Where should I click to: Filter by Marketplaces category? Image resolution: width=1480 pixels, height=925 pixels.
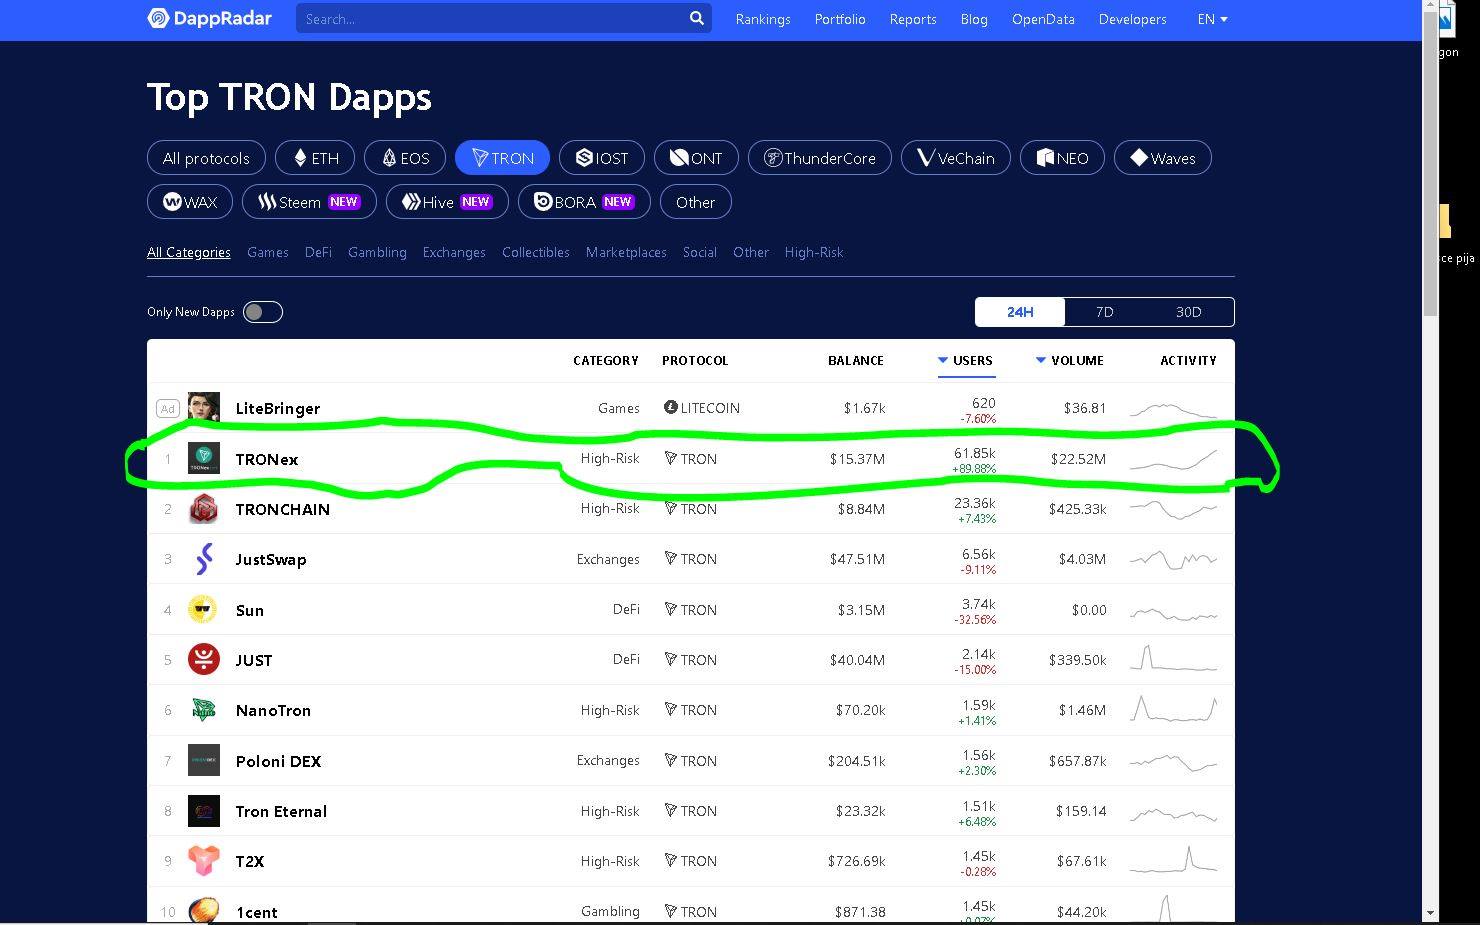[626, 252]
